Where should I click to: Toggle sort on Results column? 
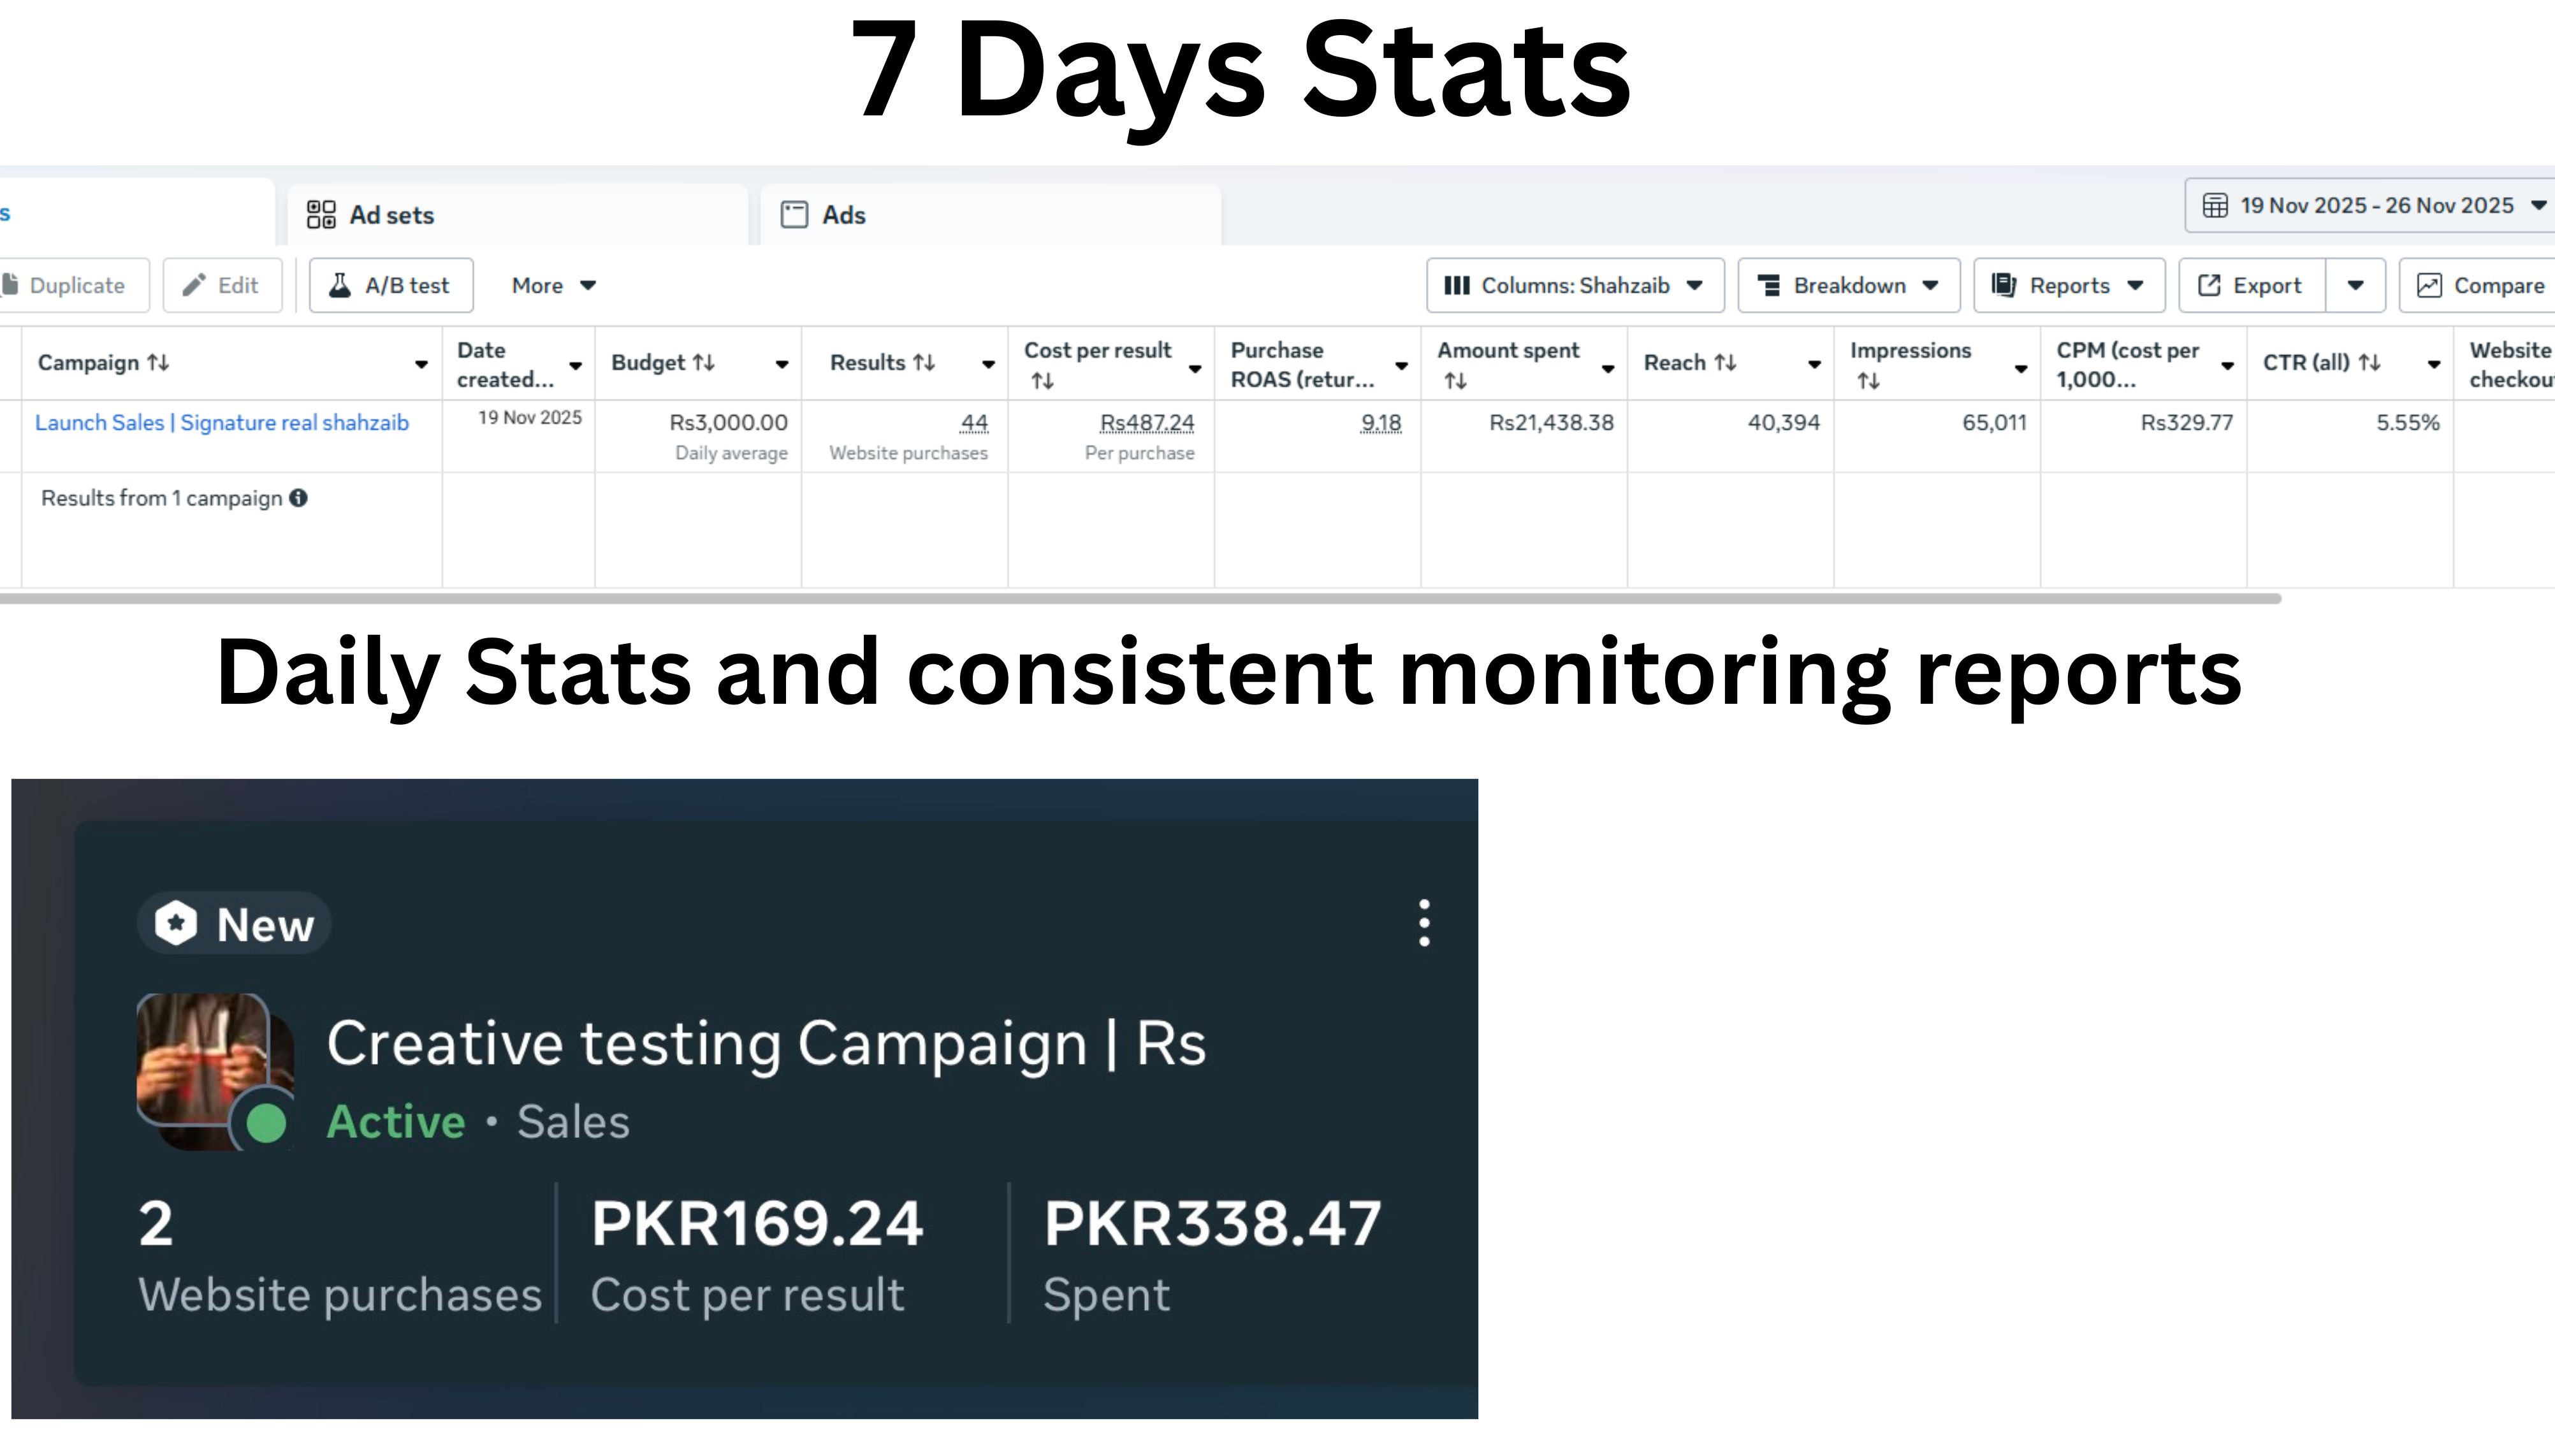(924, 363)
